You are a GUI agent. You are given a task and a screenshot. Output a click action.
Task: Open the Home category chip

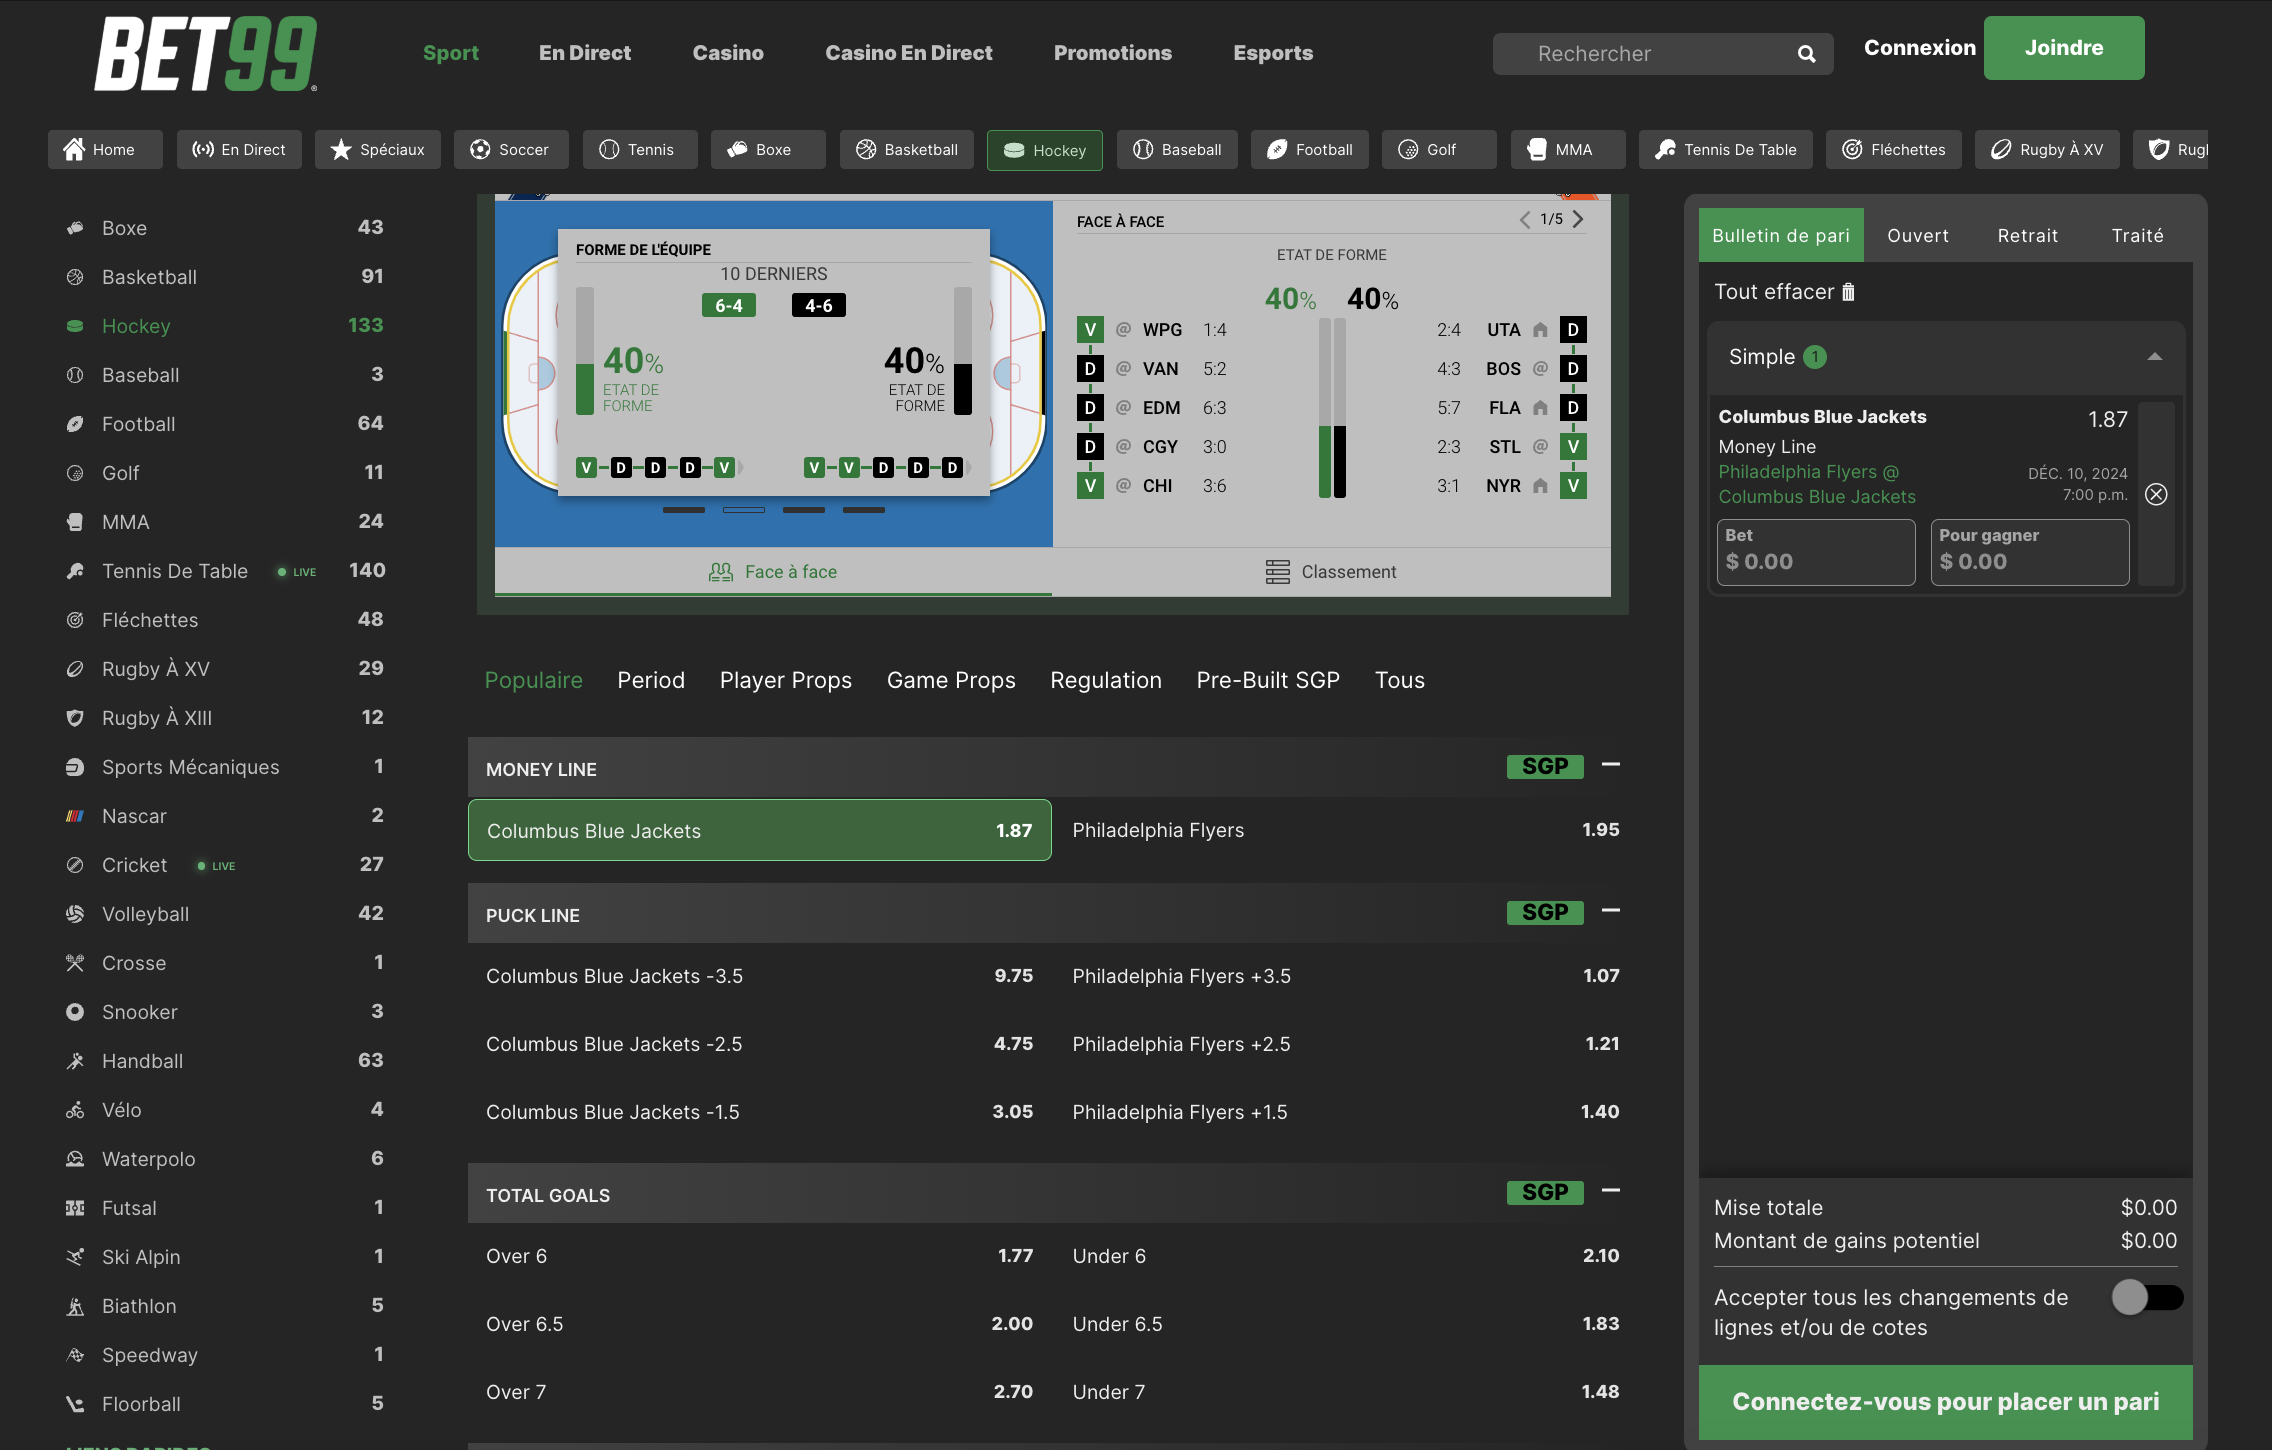(105, 150)
